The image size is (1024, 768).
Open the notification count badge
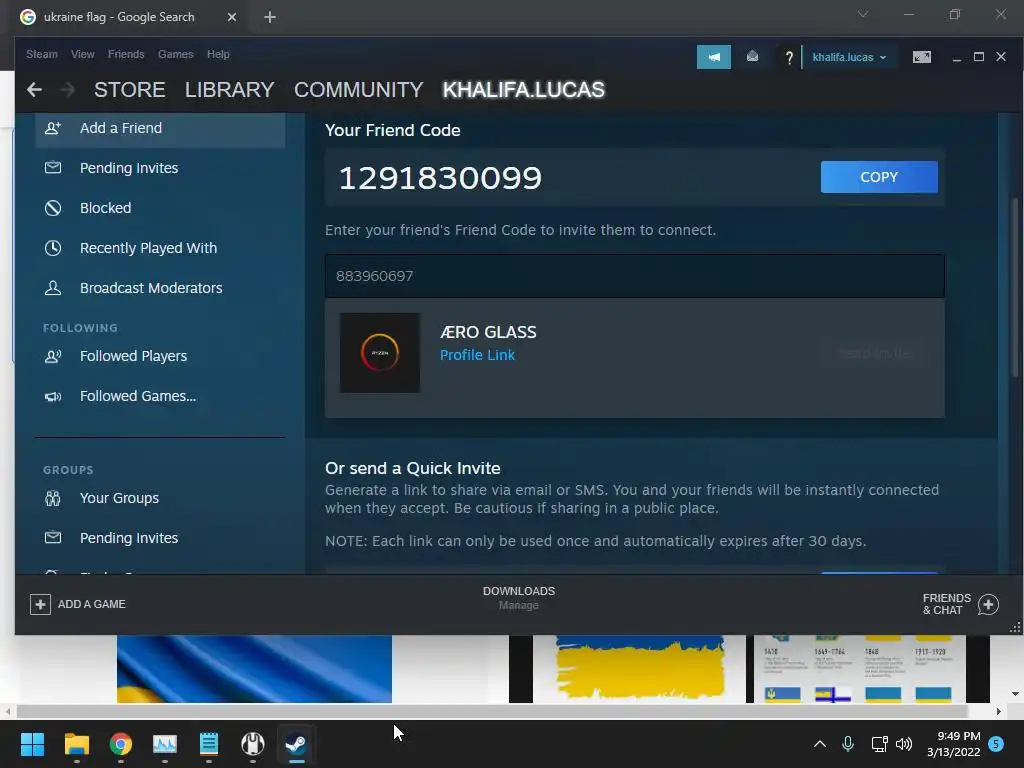pyautogui.click(x=997, y=744)
